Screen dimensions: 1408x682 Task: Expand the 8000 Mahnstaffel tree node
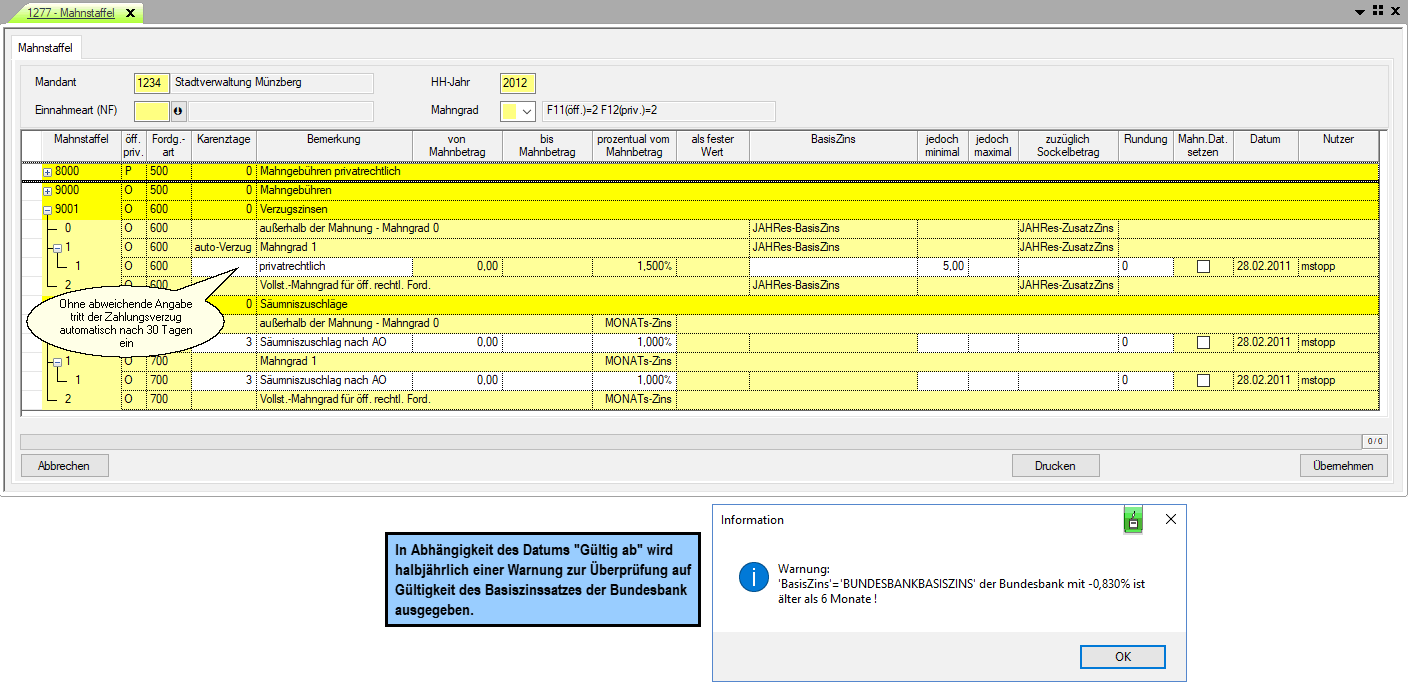(x=47, y=172)
